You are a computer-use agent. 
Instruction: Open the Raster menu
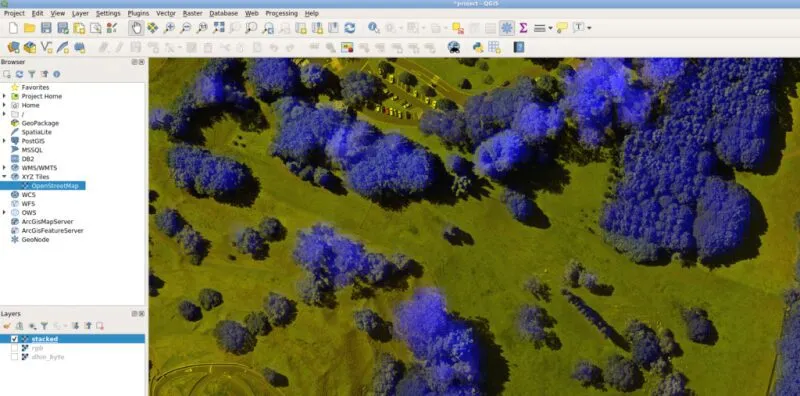point(192,13)
